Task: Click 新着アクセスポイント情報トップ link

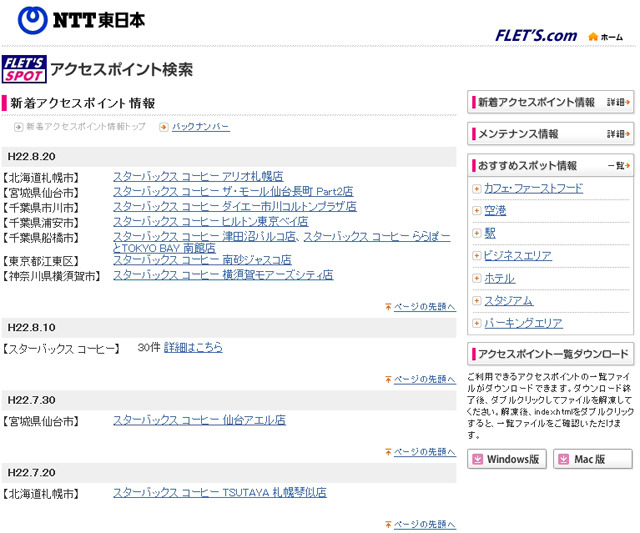Action: (x=86, y=127)
